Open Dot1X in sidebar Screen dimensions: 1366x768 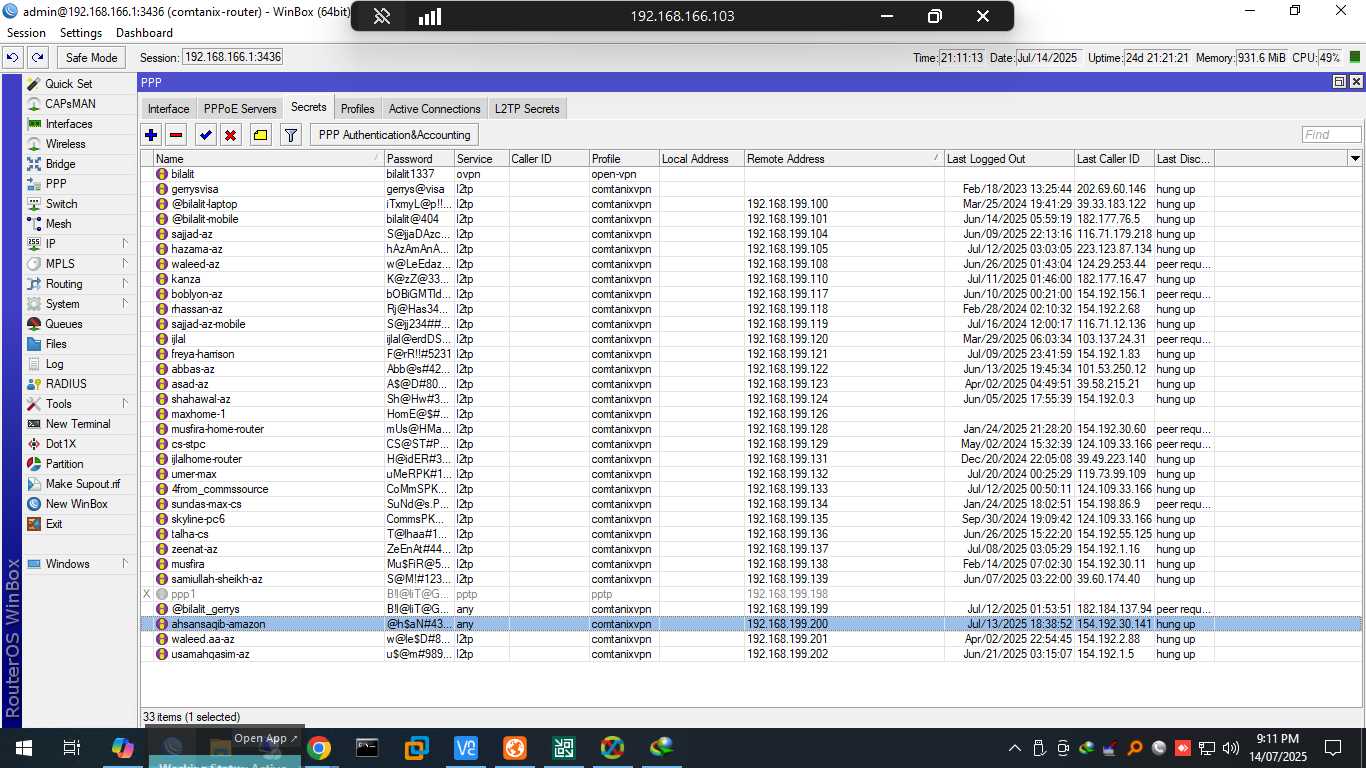pyautogui.click(x=60, y=444)
